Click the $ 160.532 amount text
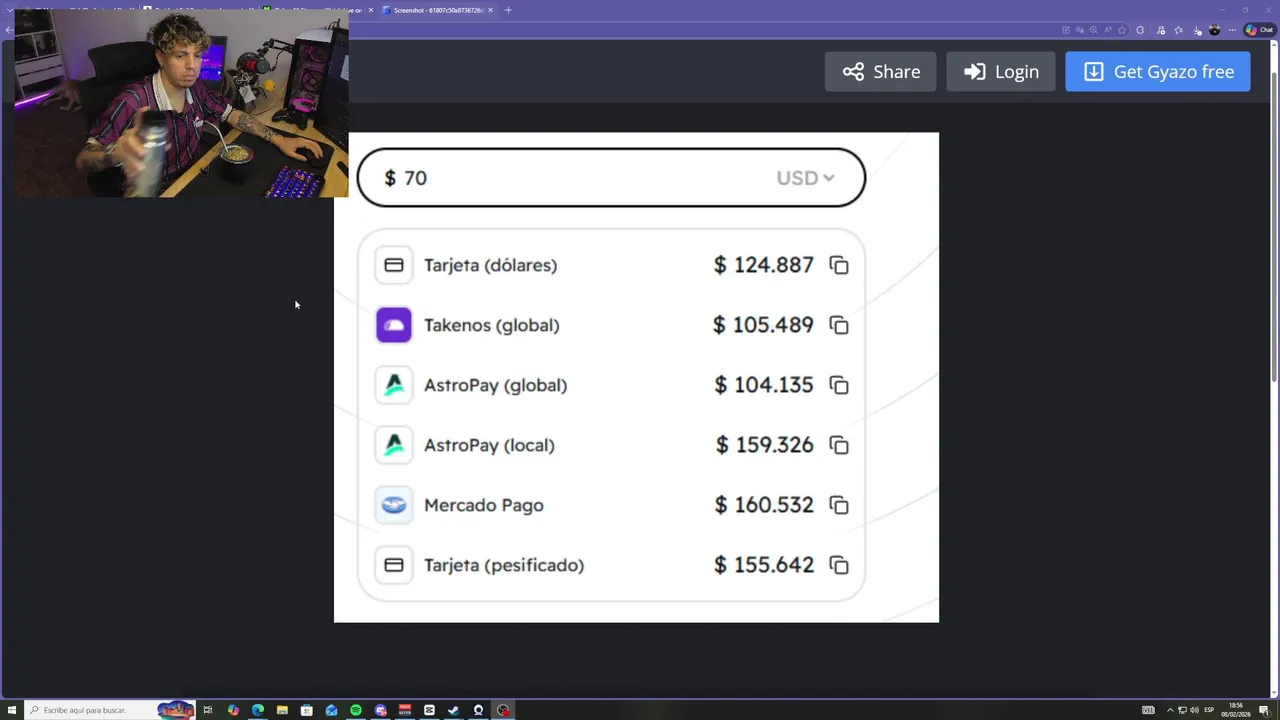The width and height of the screenshot is (1280, 720). 764,505
